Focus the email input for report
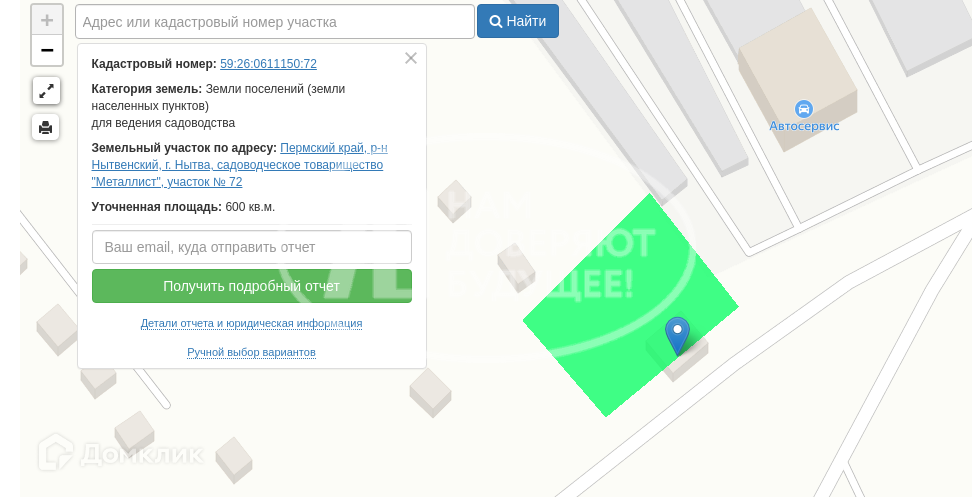Screen dimensions: 972x497 click(252, 247)
